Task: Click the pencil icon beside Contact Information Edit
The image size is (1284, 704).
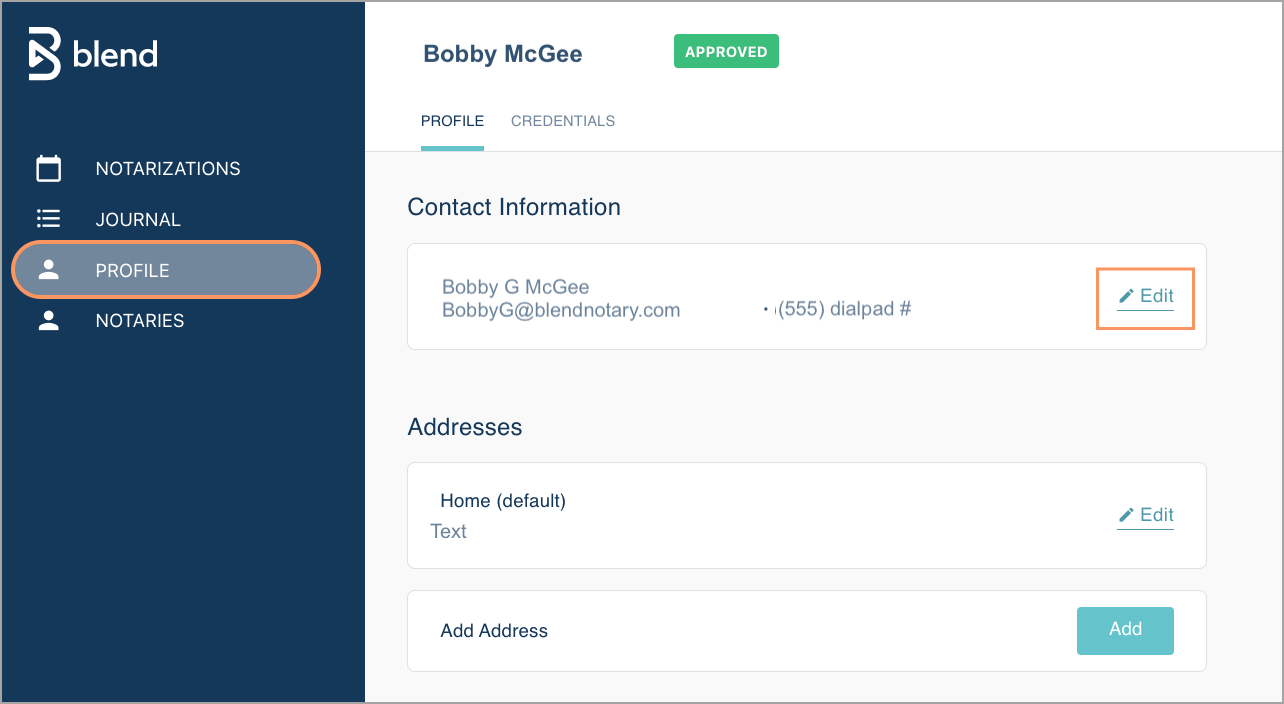Action: (1126, 295)
